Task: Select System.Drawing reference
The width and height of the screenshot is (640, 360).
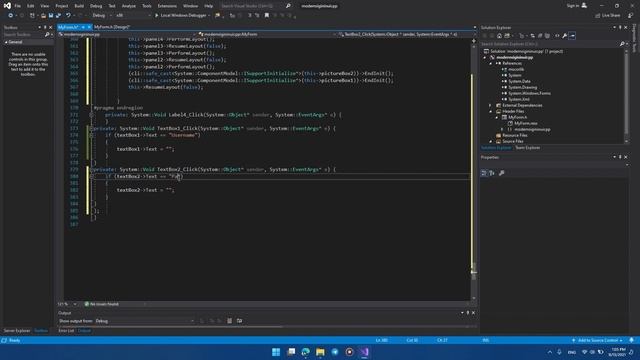Action: coord(522,87)
